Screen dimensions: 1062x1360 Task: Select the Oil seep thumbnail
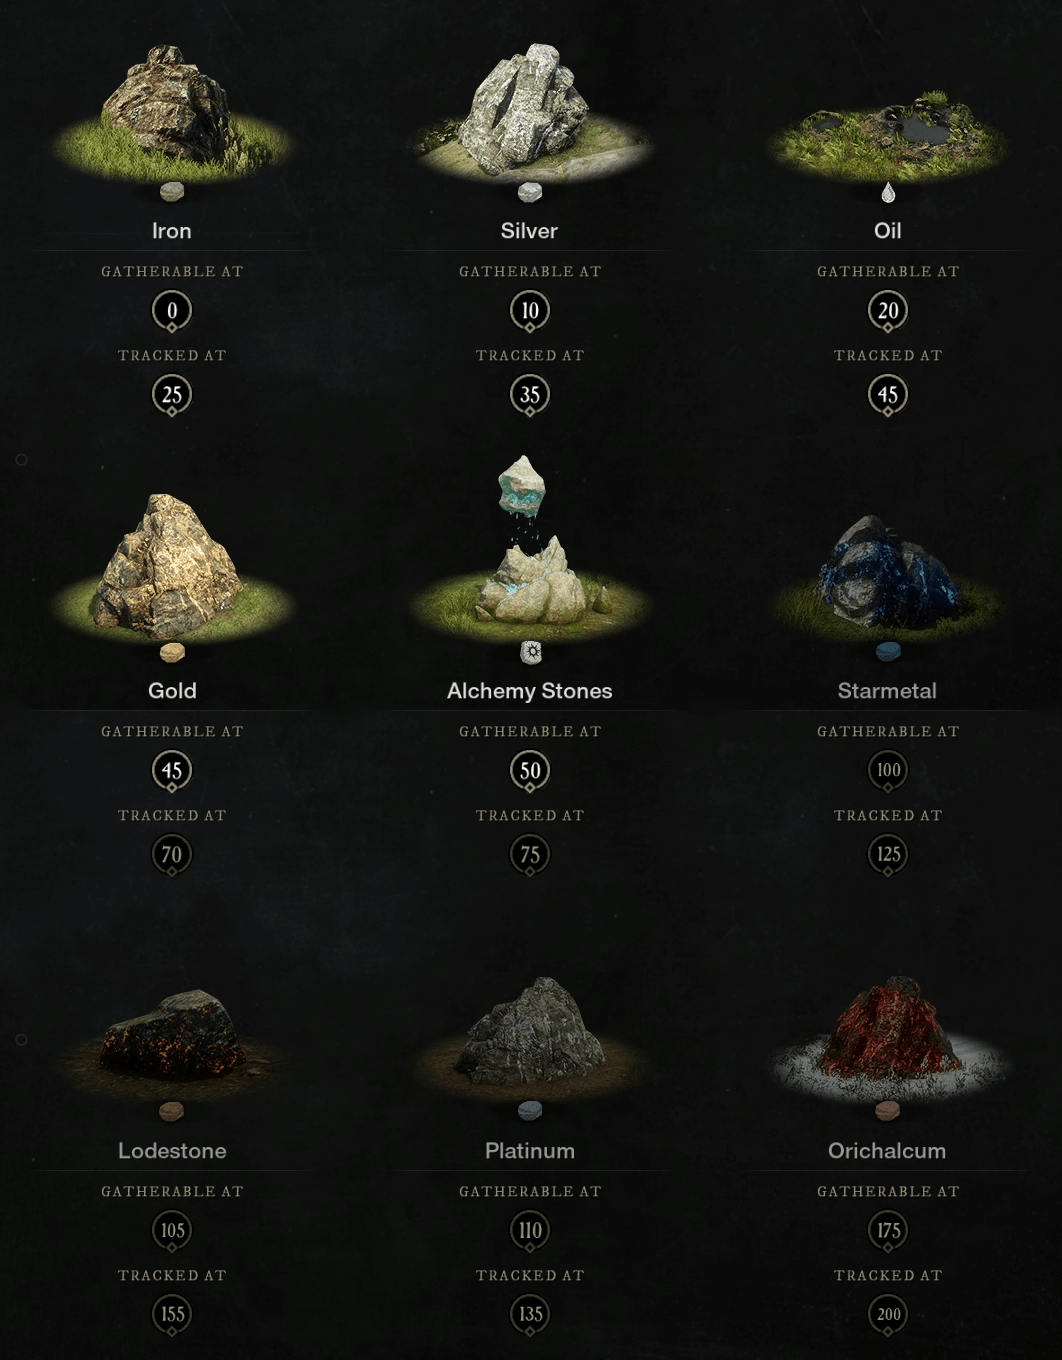[x=888, y=134]
